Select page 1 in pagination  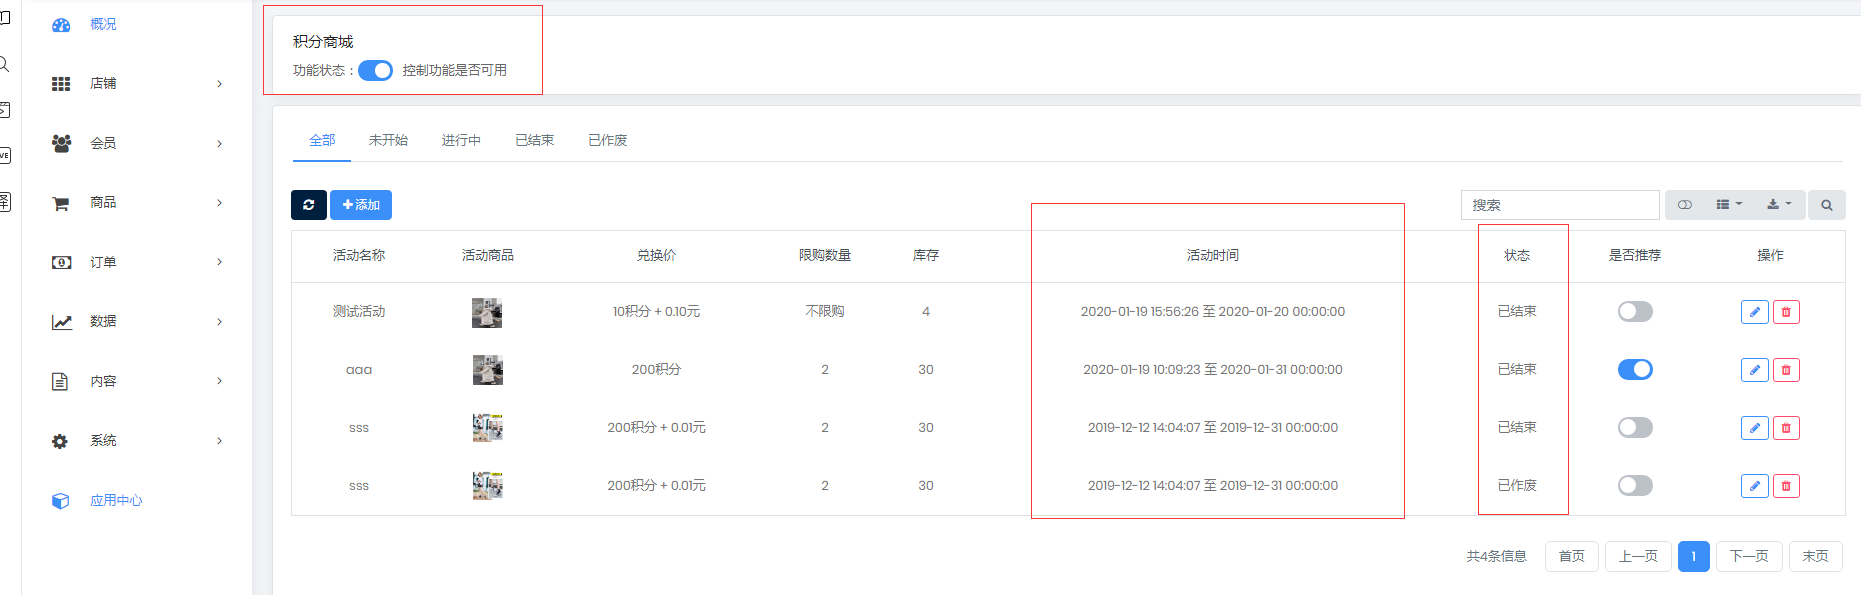1694,556
